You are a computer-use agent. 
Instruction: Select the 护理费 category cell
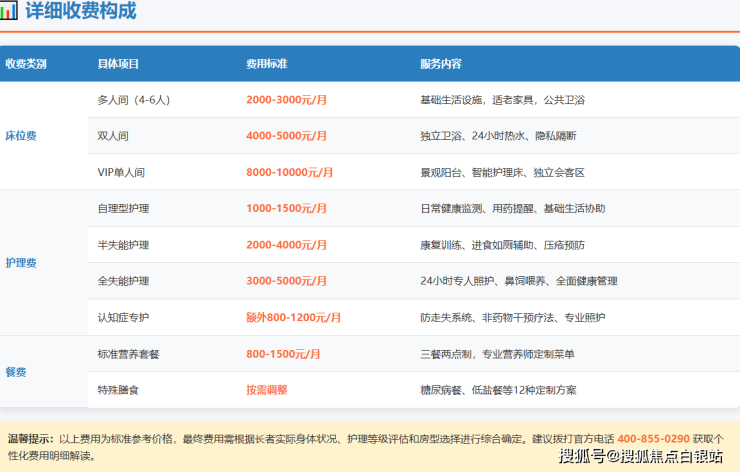[x=21, y=263]
